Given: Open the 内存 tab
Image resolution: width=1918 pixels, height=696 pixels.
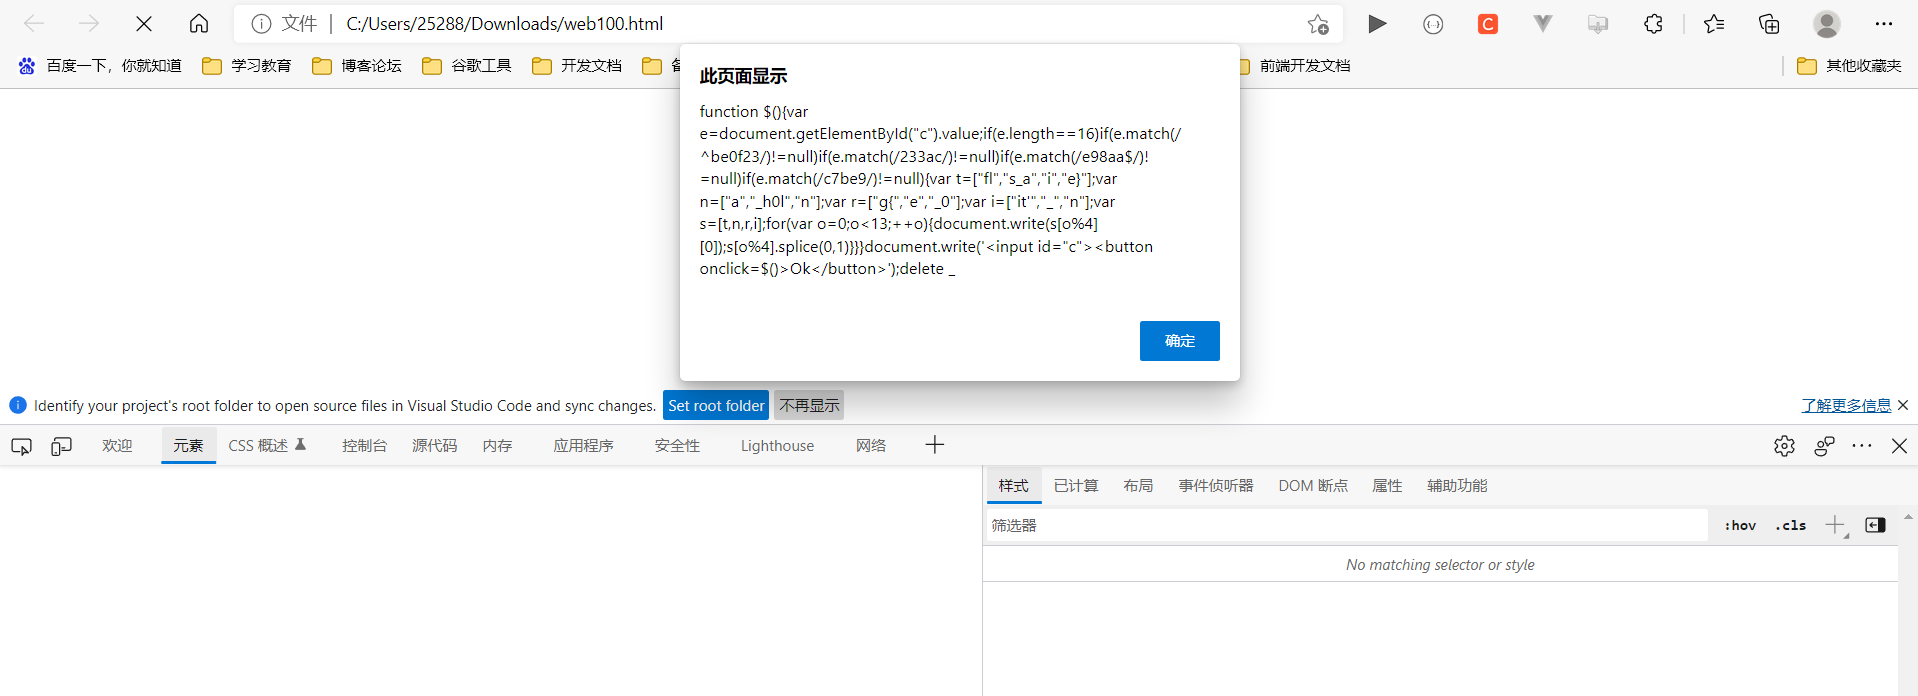Looking at the screenshot, I should point(497,446).
